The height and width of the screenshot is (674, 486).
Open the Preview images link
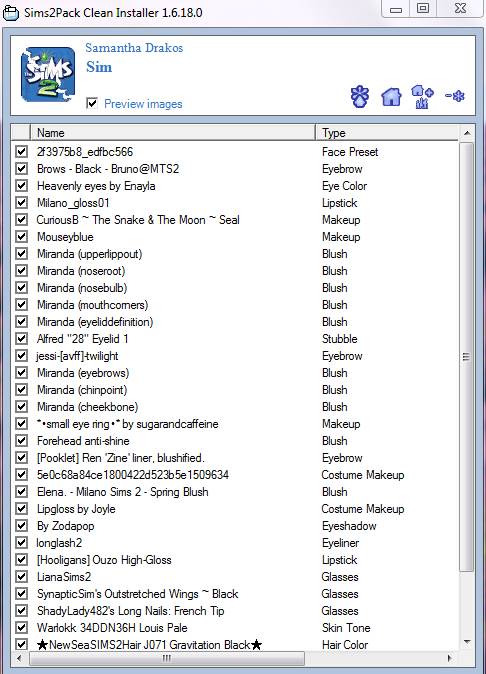(x=143, y=104)
